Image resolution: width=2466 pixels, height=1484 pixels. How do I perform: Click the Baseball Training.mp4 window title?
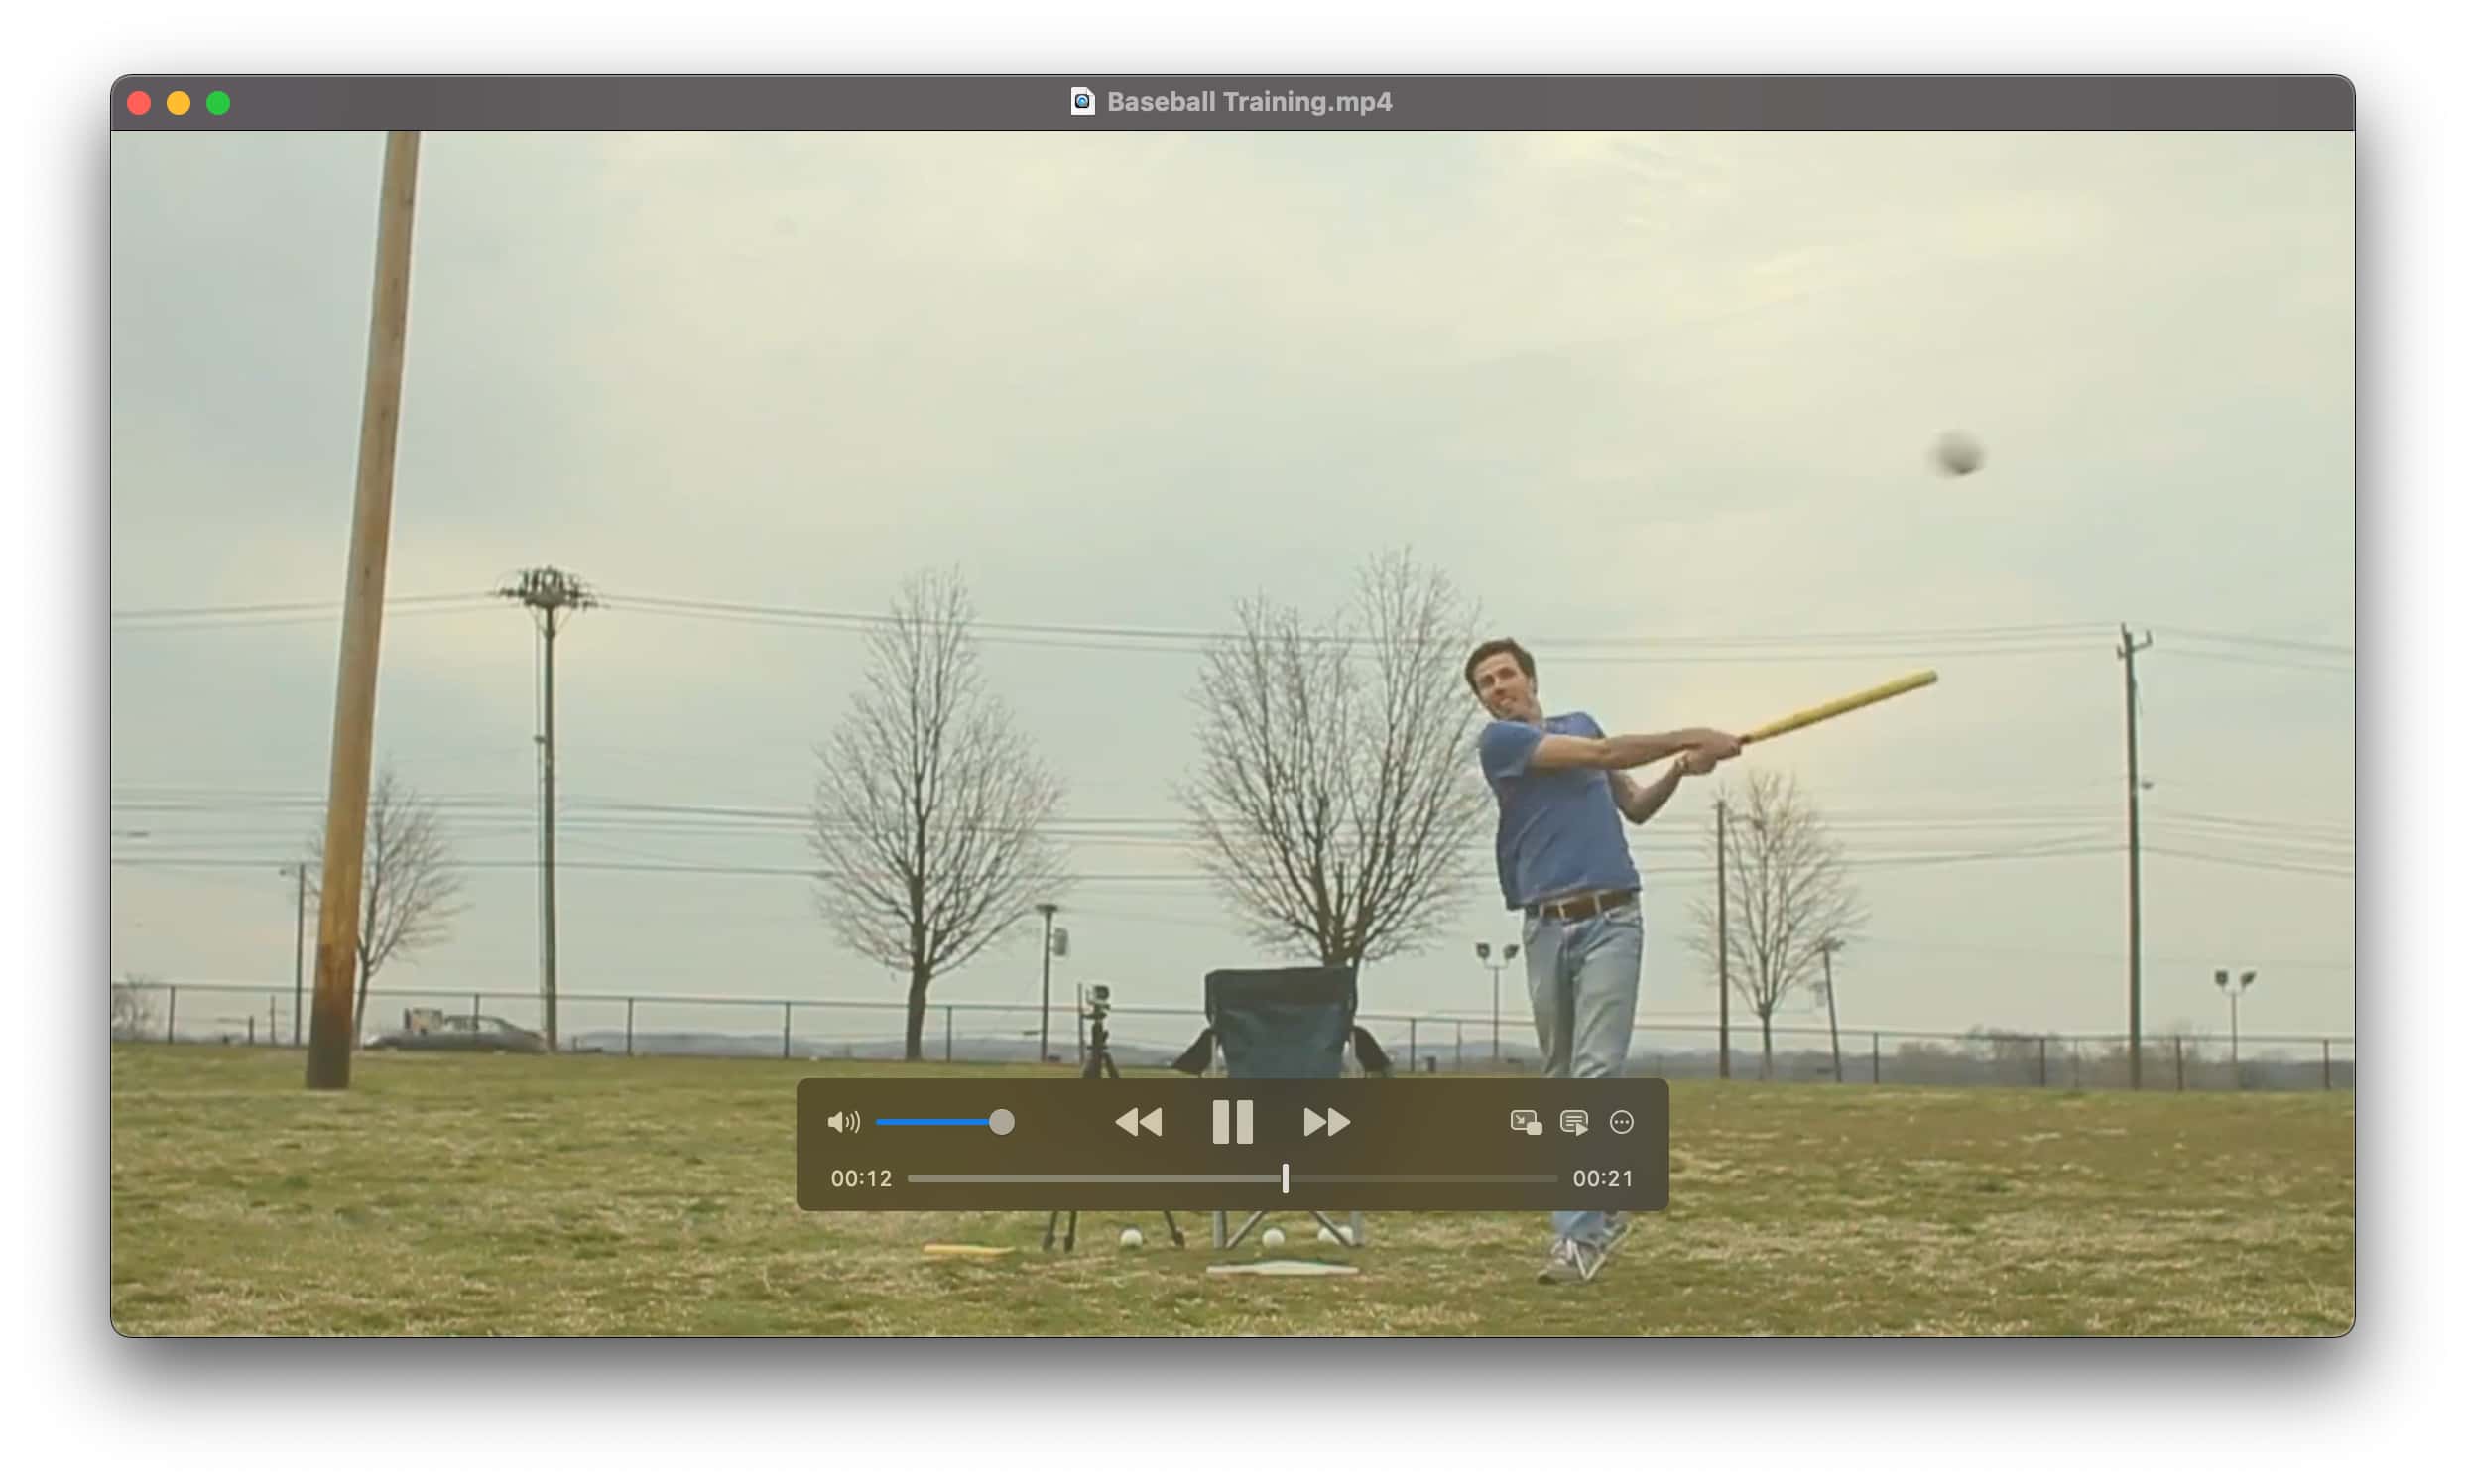pyautogui.click(x=1249, y=102)
